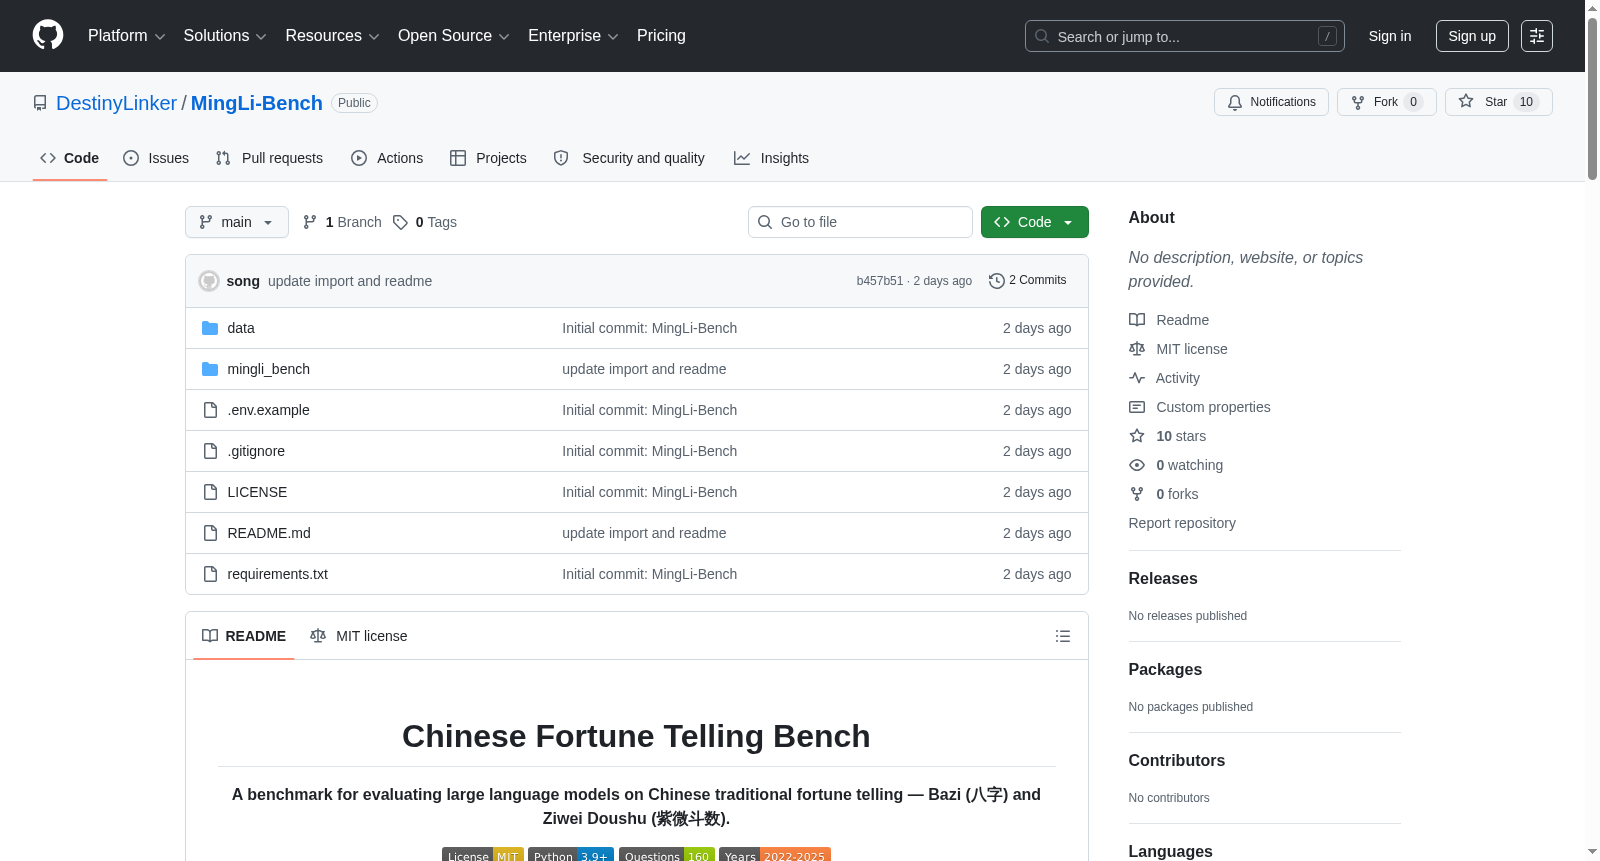Click the pulse icon beside Activity
The width and height of the screenshot is (1600, 861).
coord(1137,378)
